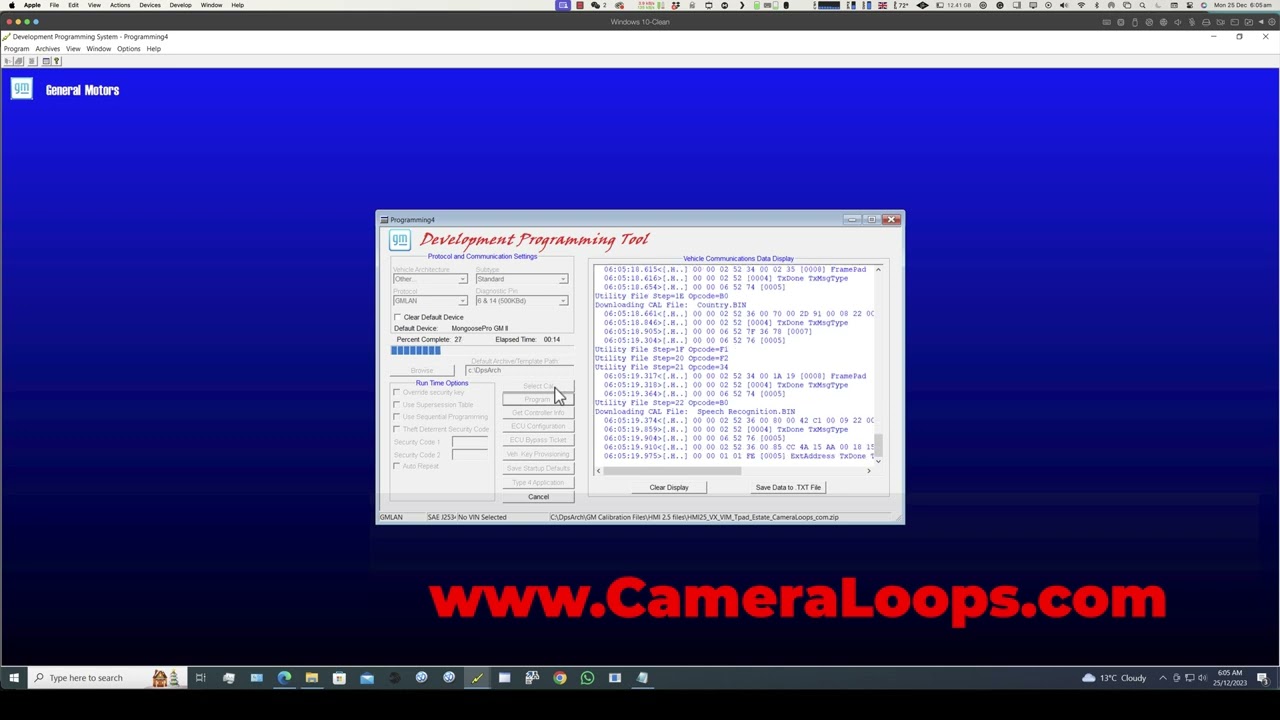The width and height of the screenshot is (1280, 720).
Task: Click the vertical scrollbar thumb of data display
Action: point(878,445)
